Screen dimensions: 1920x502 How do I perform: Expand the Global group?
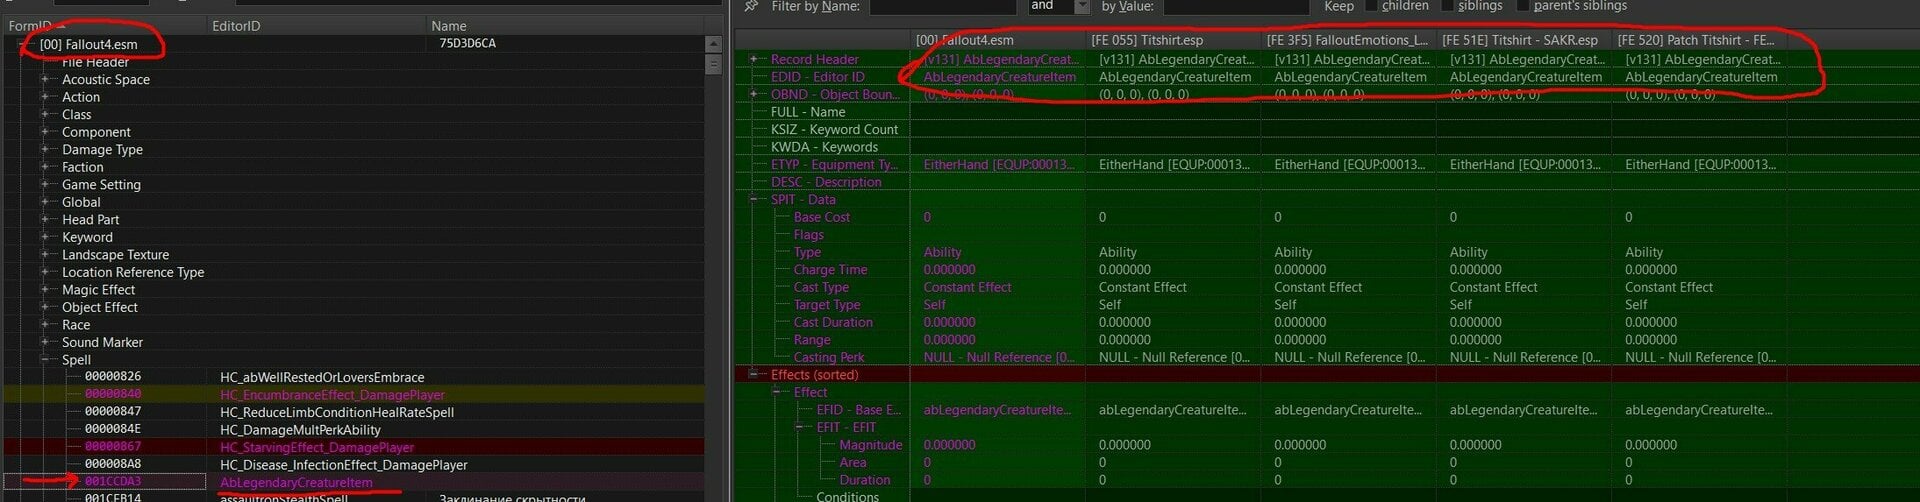click(45, 202)
